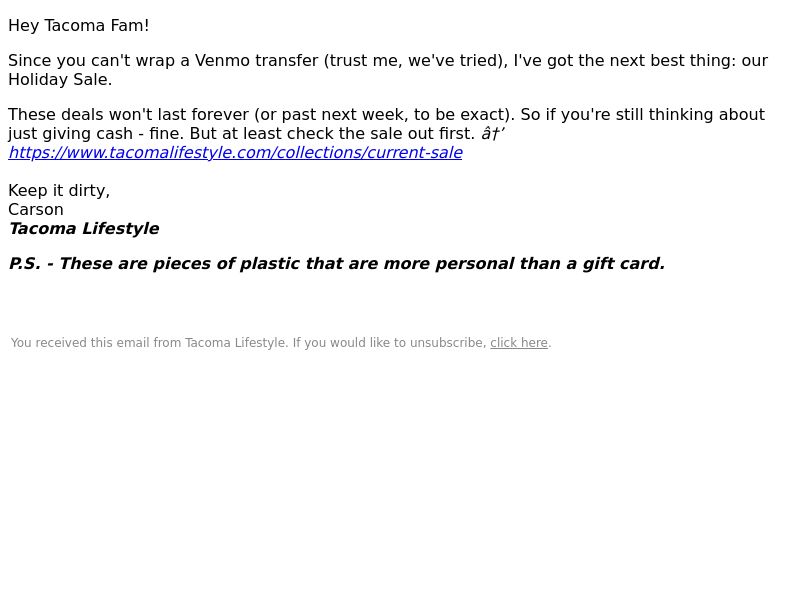Click the bold italic P.S. sentence
This screenshot has height=600, width=800.
337,264
